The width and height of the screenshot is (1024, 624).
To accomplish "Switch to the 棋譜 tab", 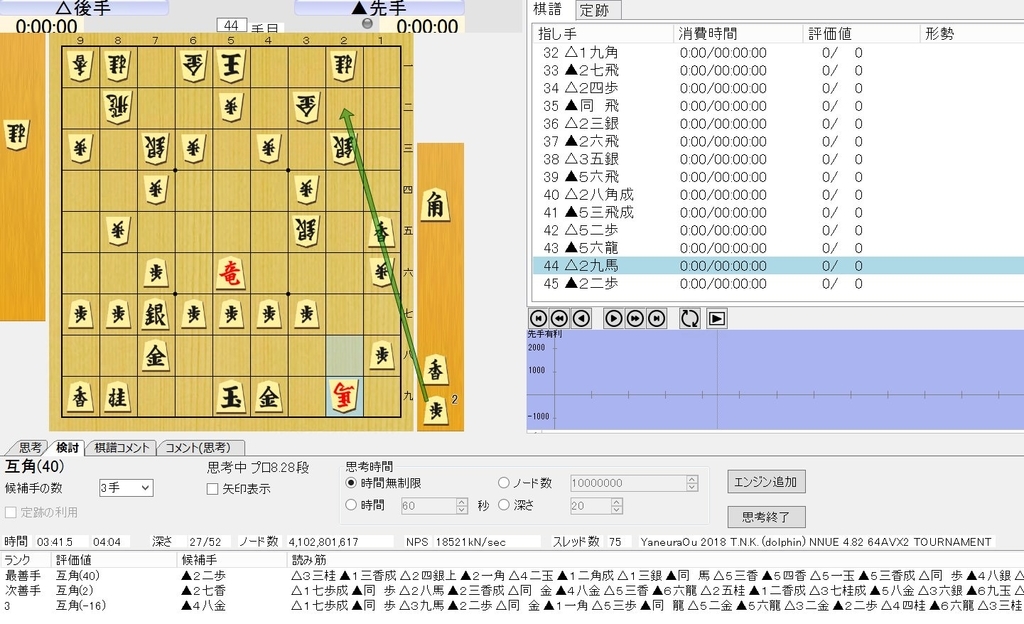I will coord(547,9).
